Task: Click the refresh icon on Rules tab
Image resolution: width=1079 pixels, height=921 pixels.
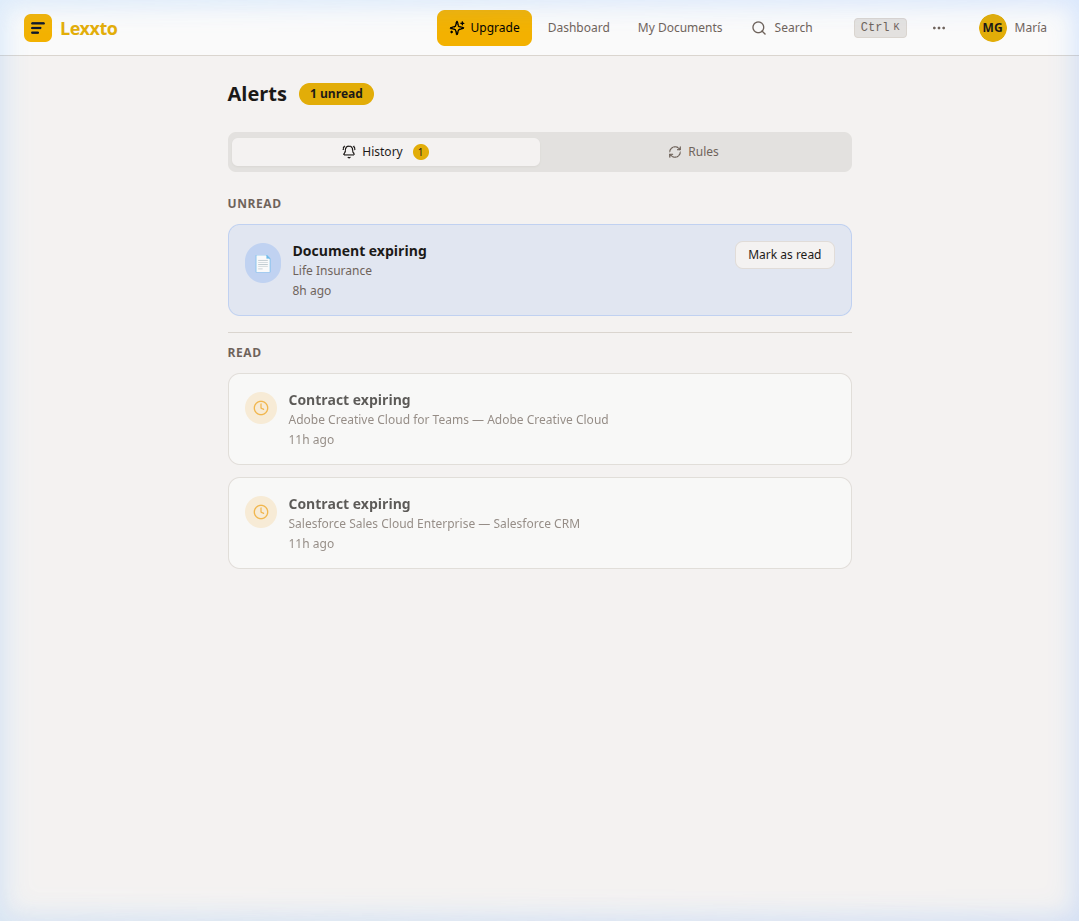Action: click(x=675, y=152)
